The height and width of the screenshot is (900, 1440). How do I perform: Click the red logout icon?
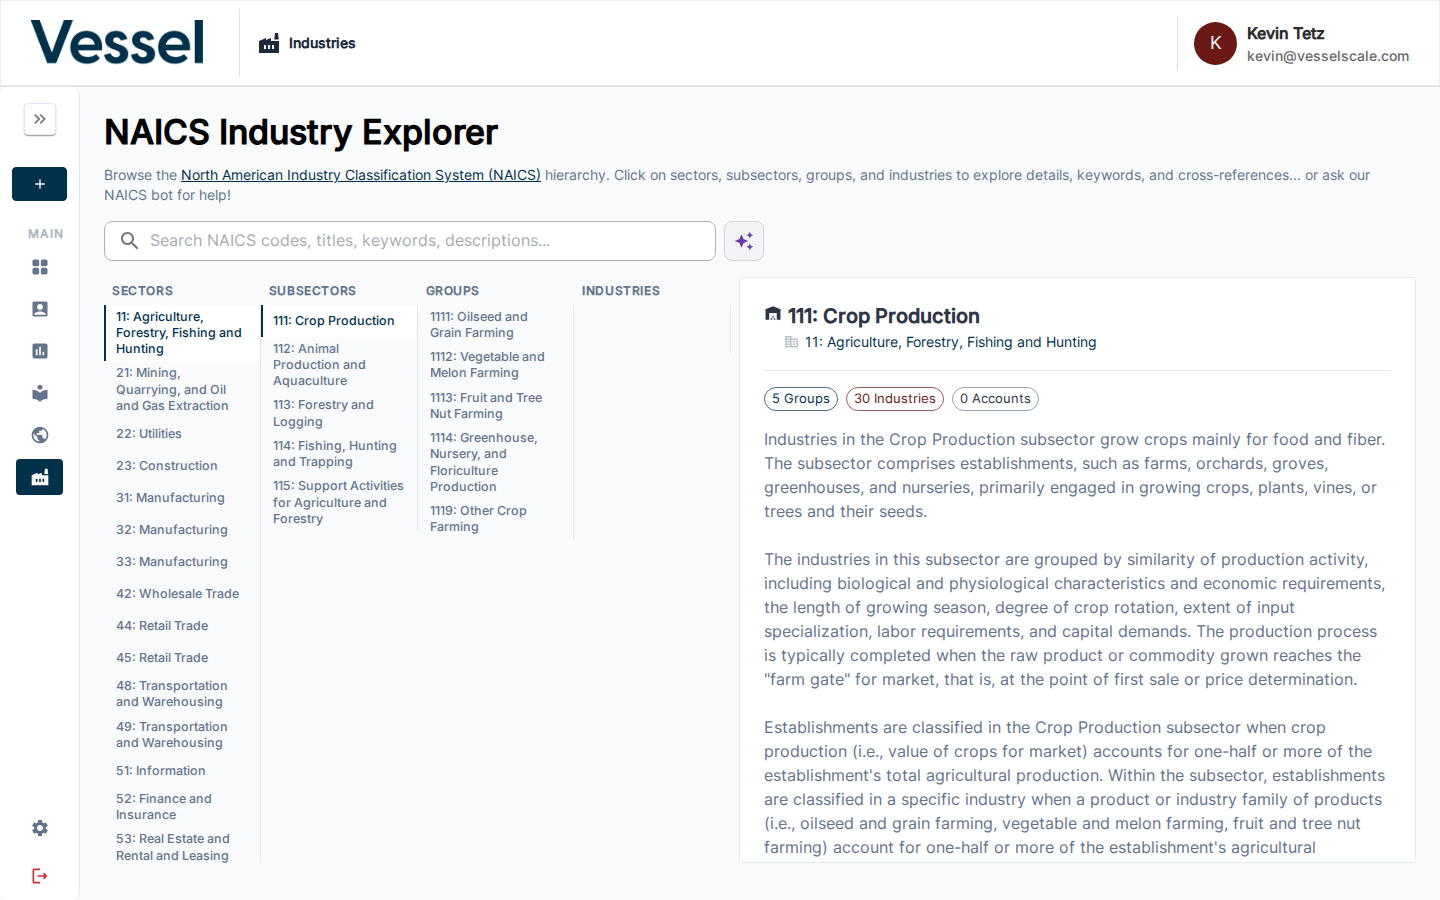tap(40, 876)
